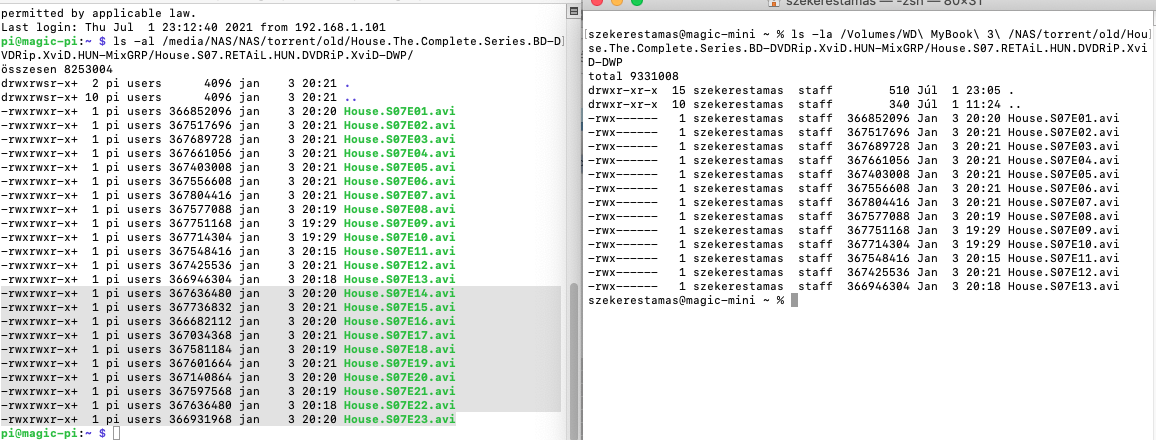1156x440 pixels.
Task: Click House.S07E01.avi in the magic-mini terminal
Action: 1063,118
